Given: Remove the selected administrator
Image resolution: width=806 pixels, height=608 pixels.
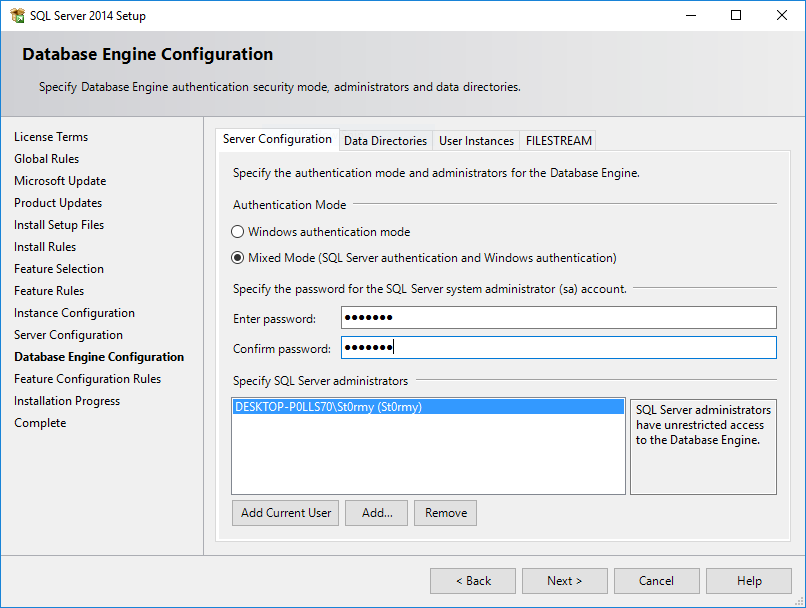Looking at the screenshot, I should 445,513.
